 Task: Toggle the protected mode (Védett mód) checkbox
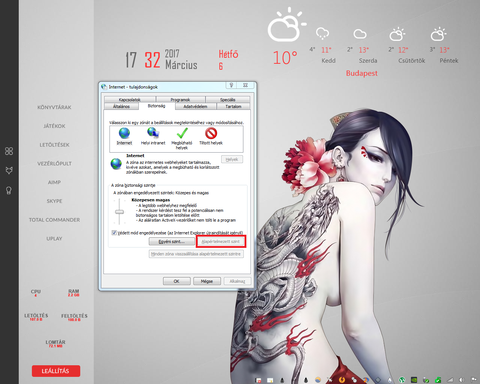114,233
